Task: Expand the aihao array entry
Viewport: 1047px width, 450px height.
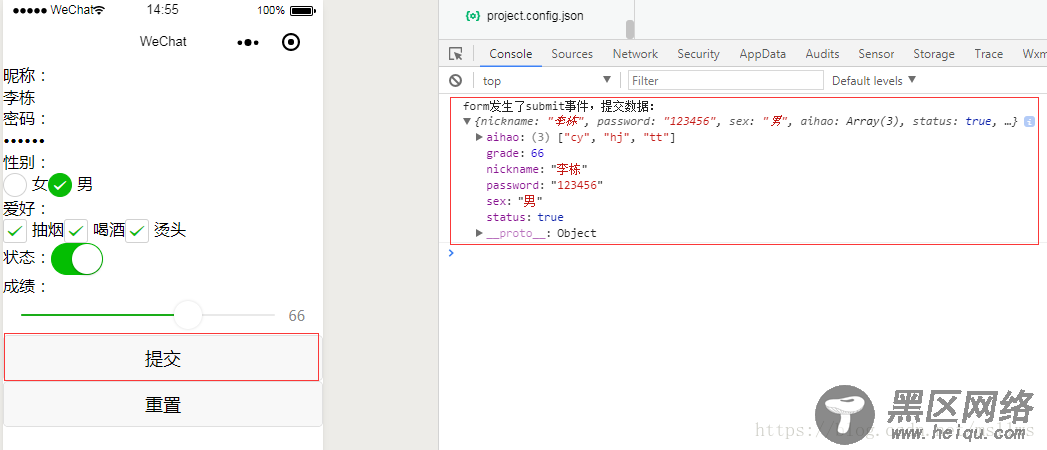Action: coord(480,137)
